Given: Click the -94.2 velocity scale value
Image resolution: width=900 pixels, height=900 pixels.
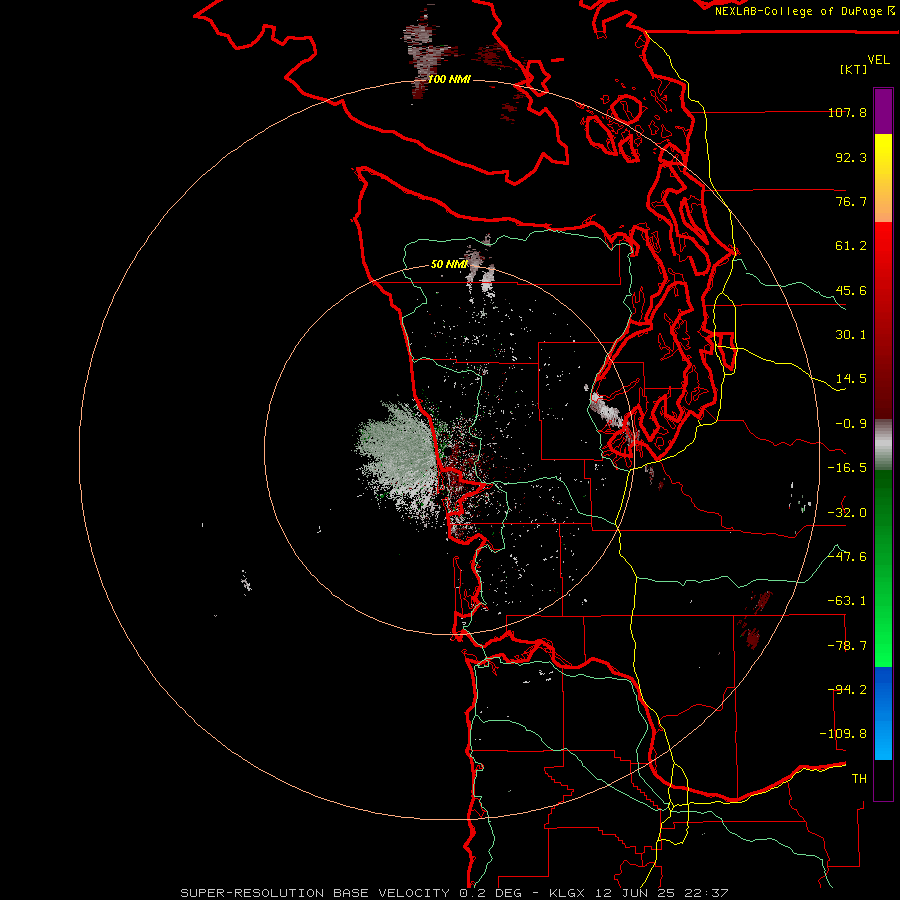Looking at the screenshot, I should [847, 690].
